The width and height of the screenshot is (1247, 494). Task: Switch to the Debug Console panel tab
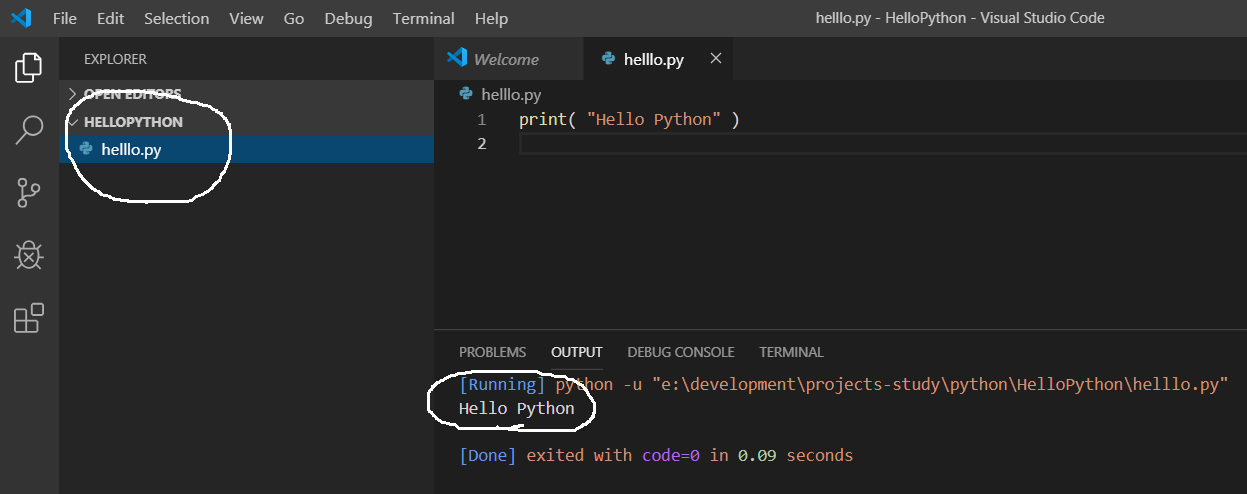tap(681, 352)
